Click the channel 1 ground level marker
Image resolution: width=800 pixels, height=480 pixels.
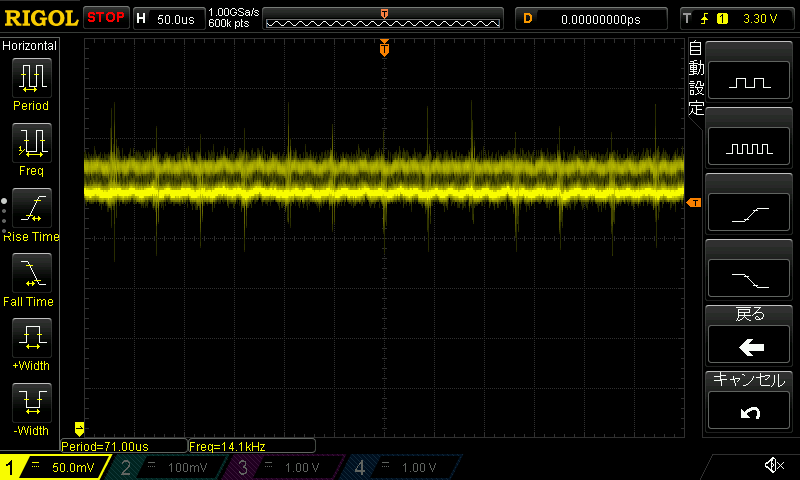tap(79, 428)
